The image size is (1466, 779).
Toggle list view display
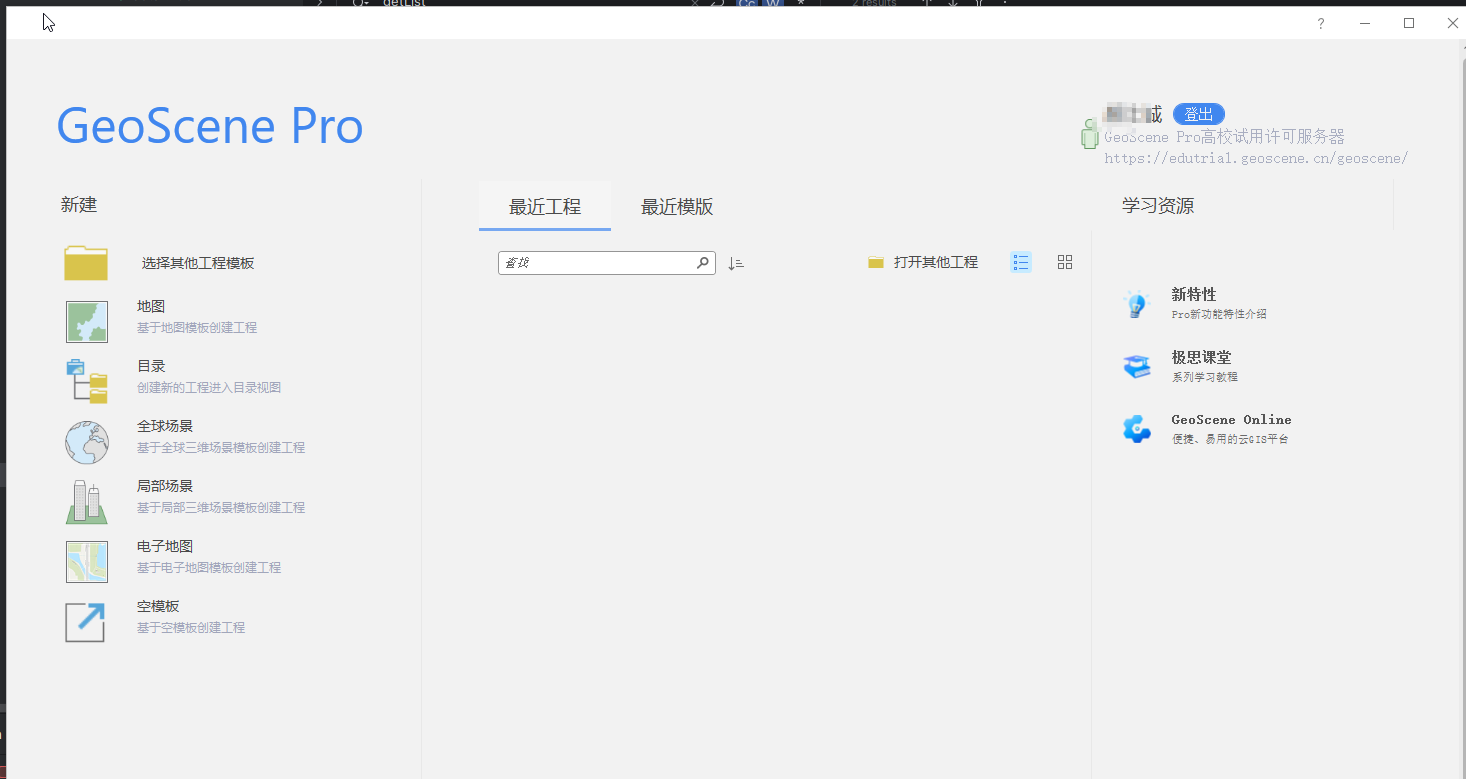[x=1021, y=262]
